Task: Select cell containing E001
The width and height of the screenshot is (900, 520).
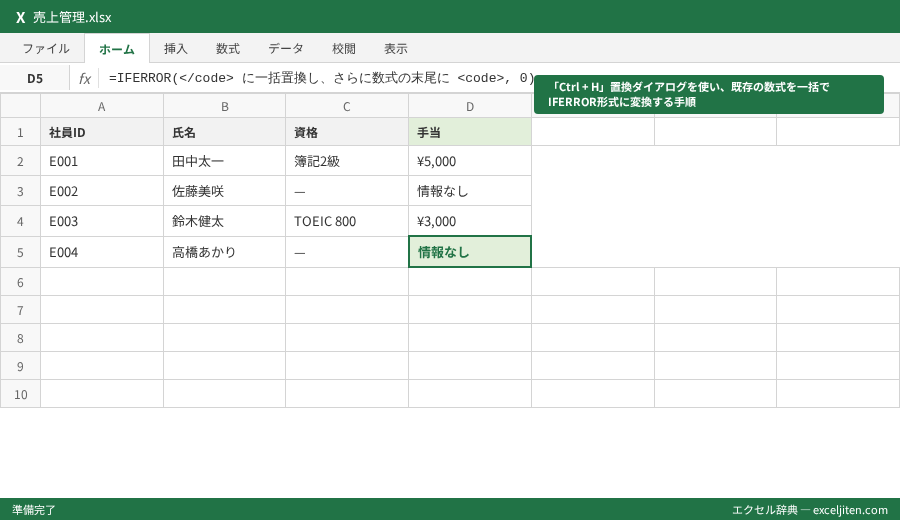Action: (x=102, y=161)
